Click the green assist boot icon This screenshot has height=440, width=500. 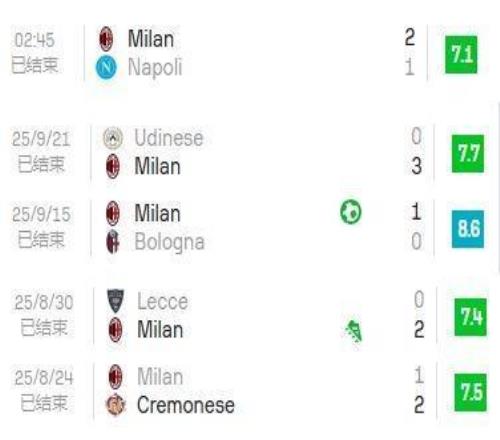[354, 331]
